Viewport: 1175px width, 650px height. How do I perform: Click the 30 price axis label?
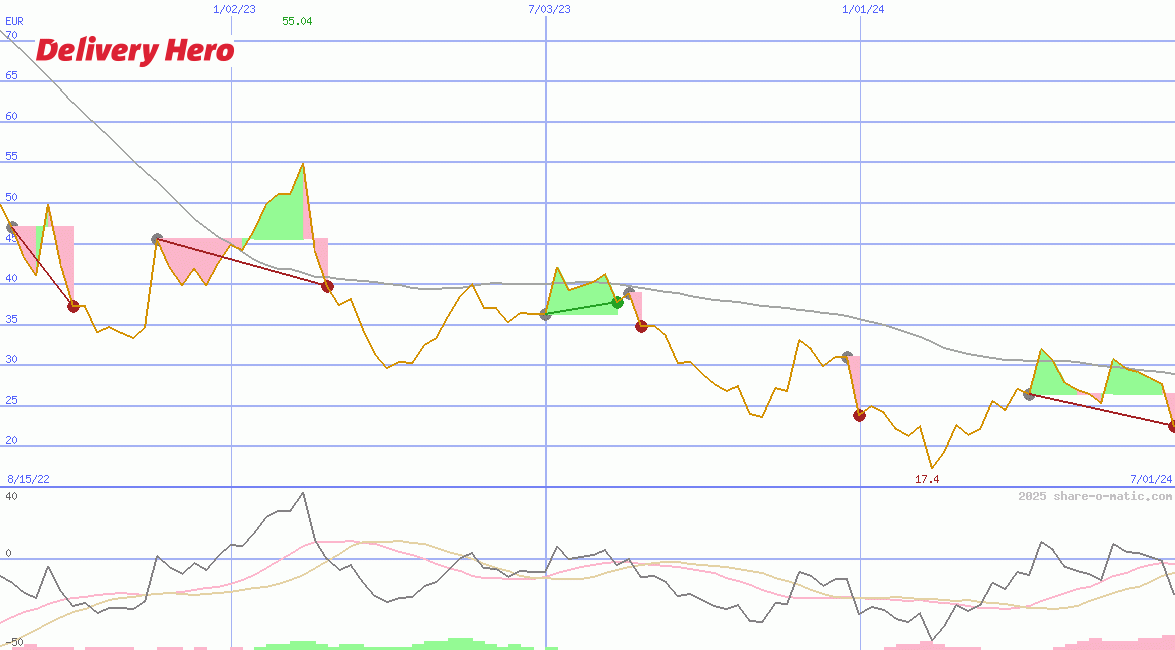(11, 360)
